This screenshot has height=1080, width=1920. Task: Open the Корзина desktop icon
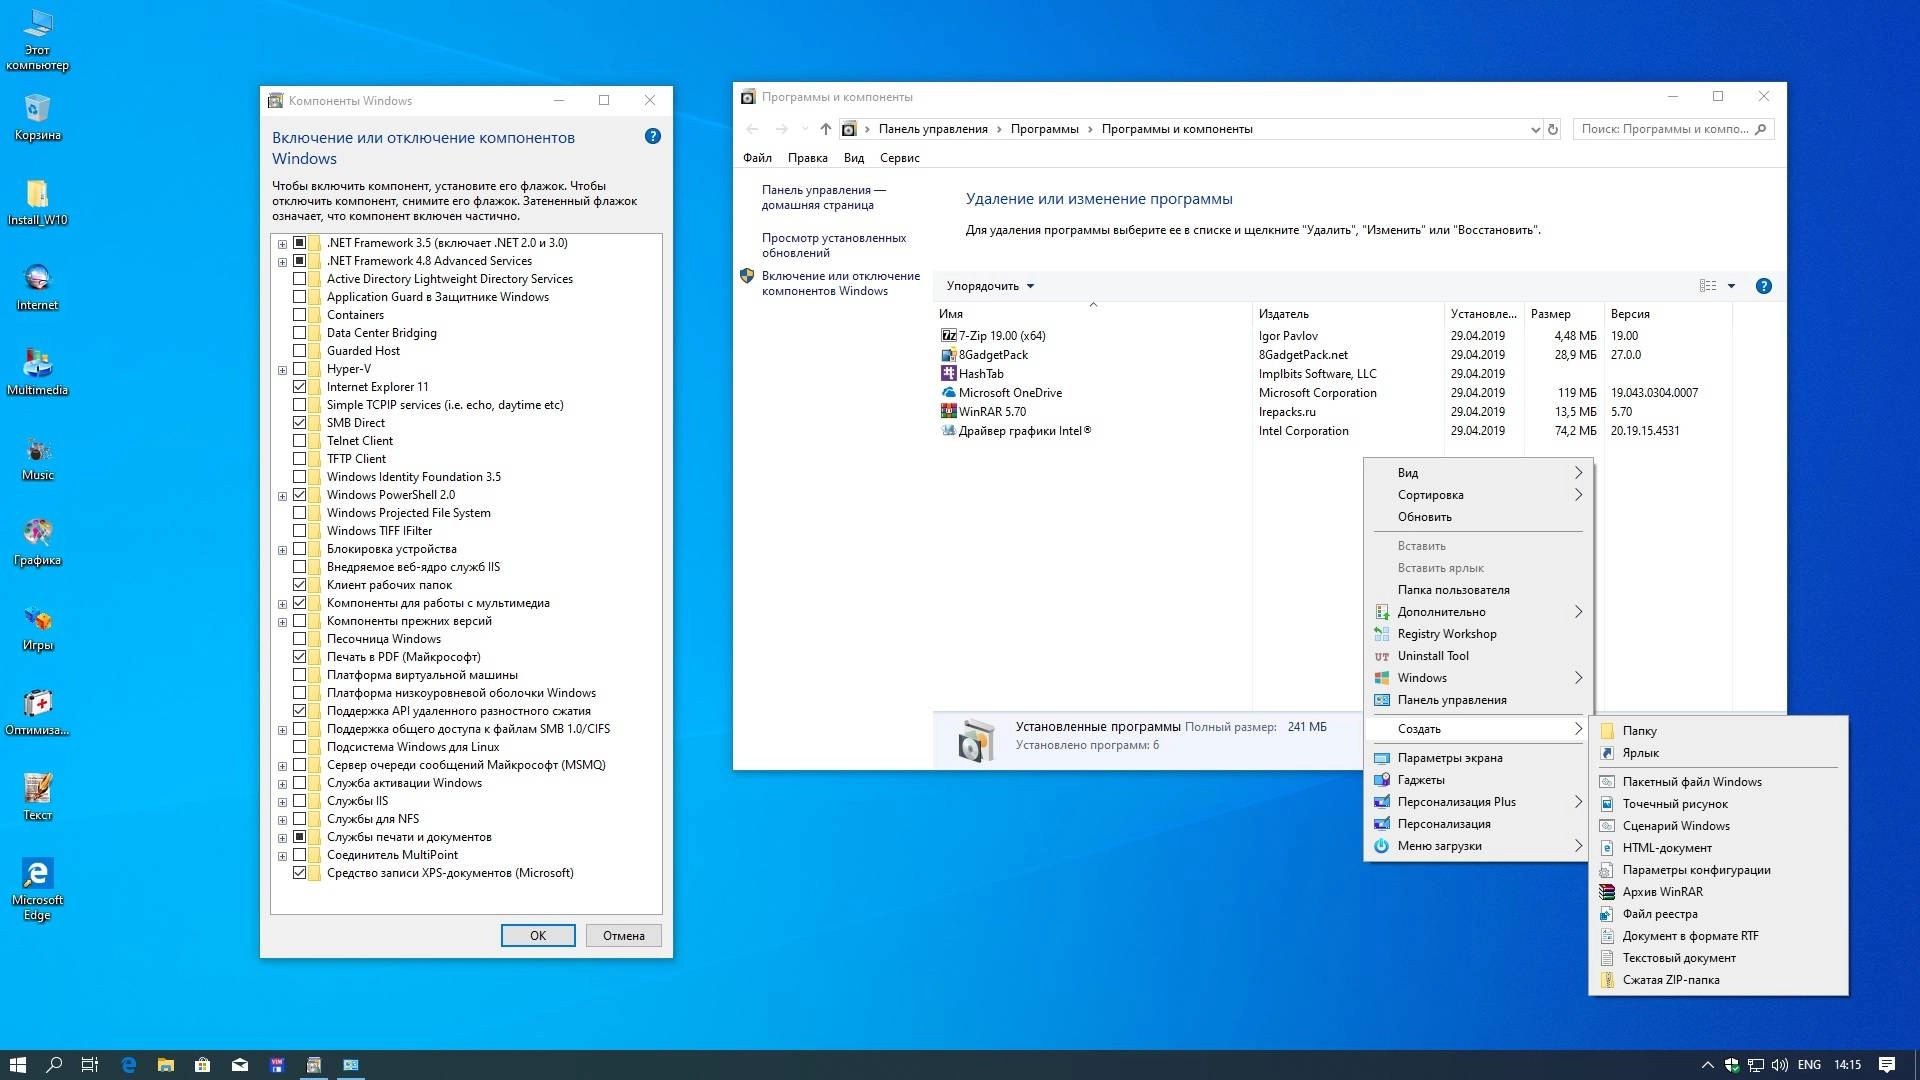[x=37, y=117]
